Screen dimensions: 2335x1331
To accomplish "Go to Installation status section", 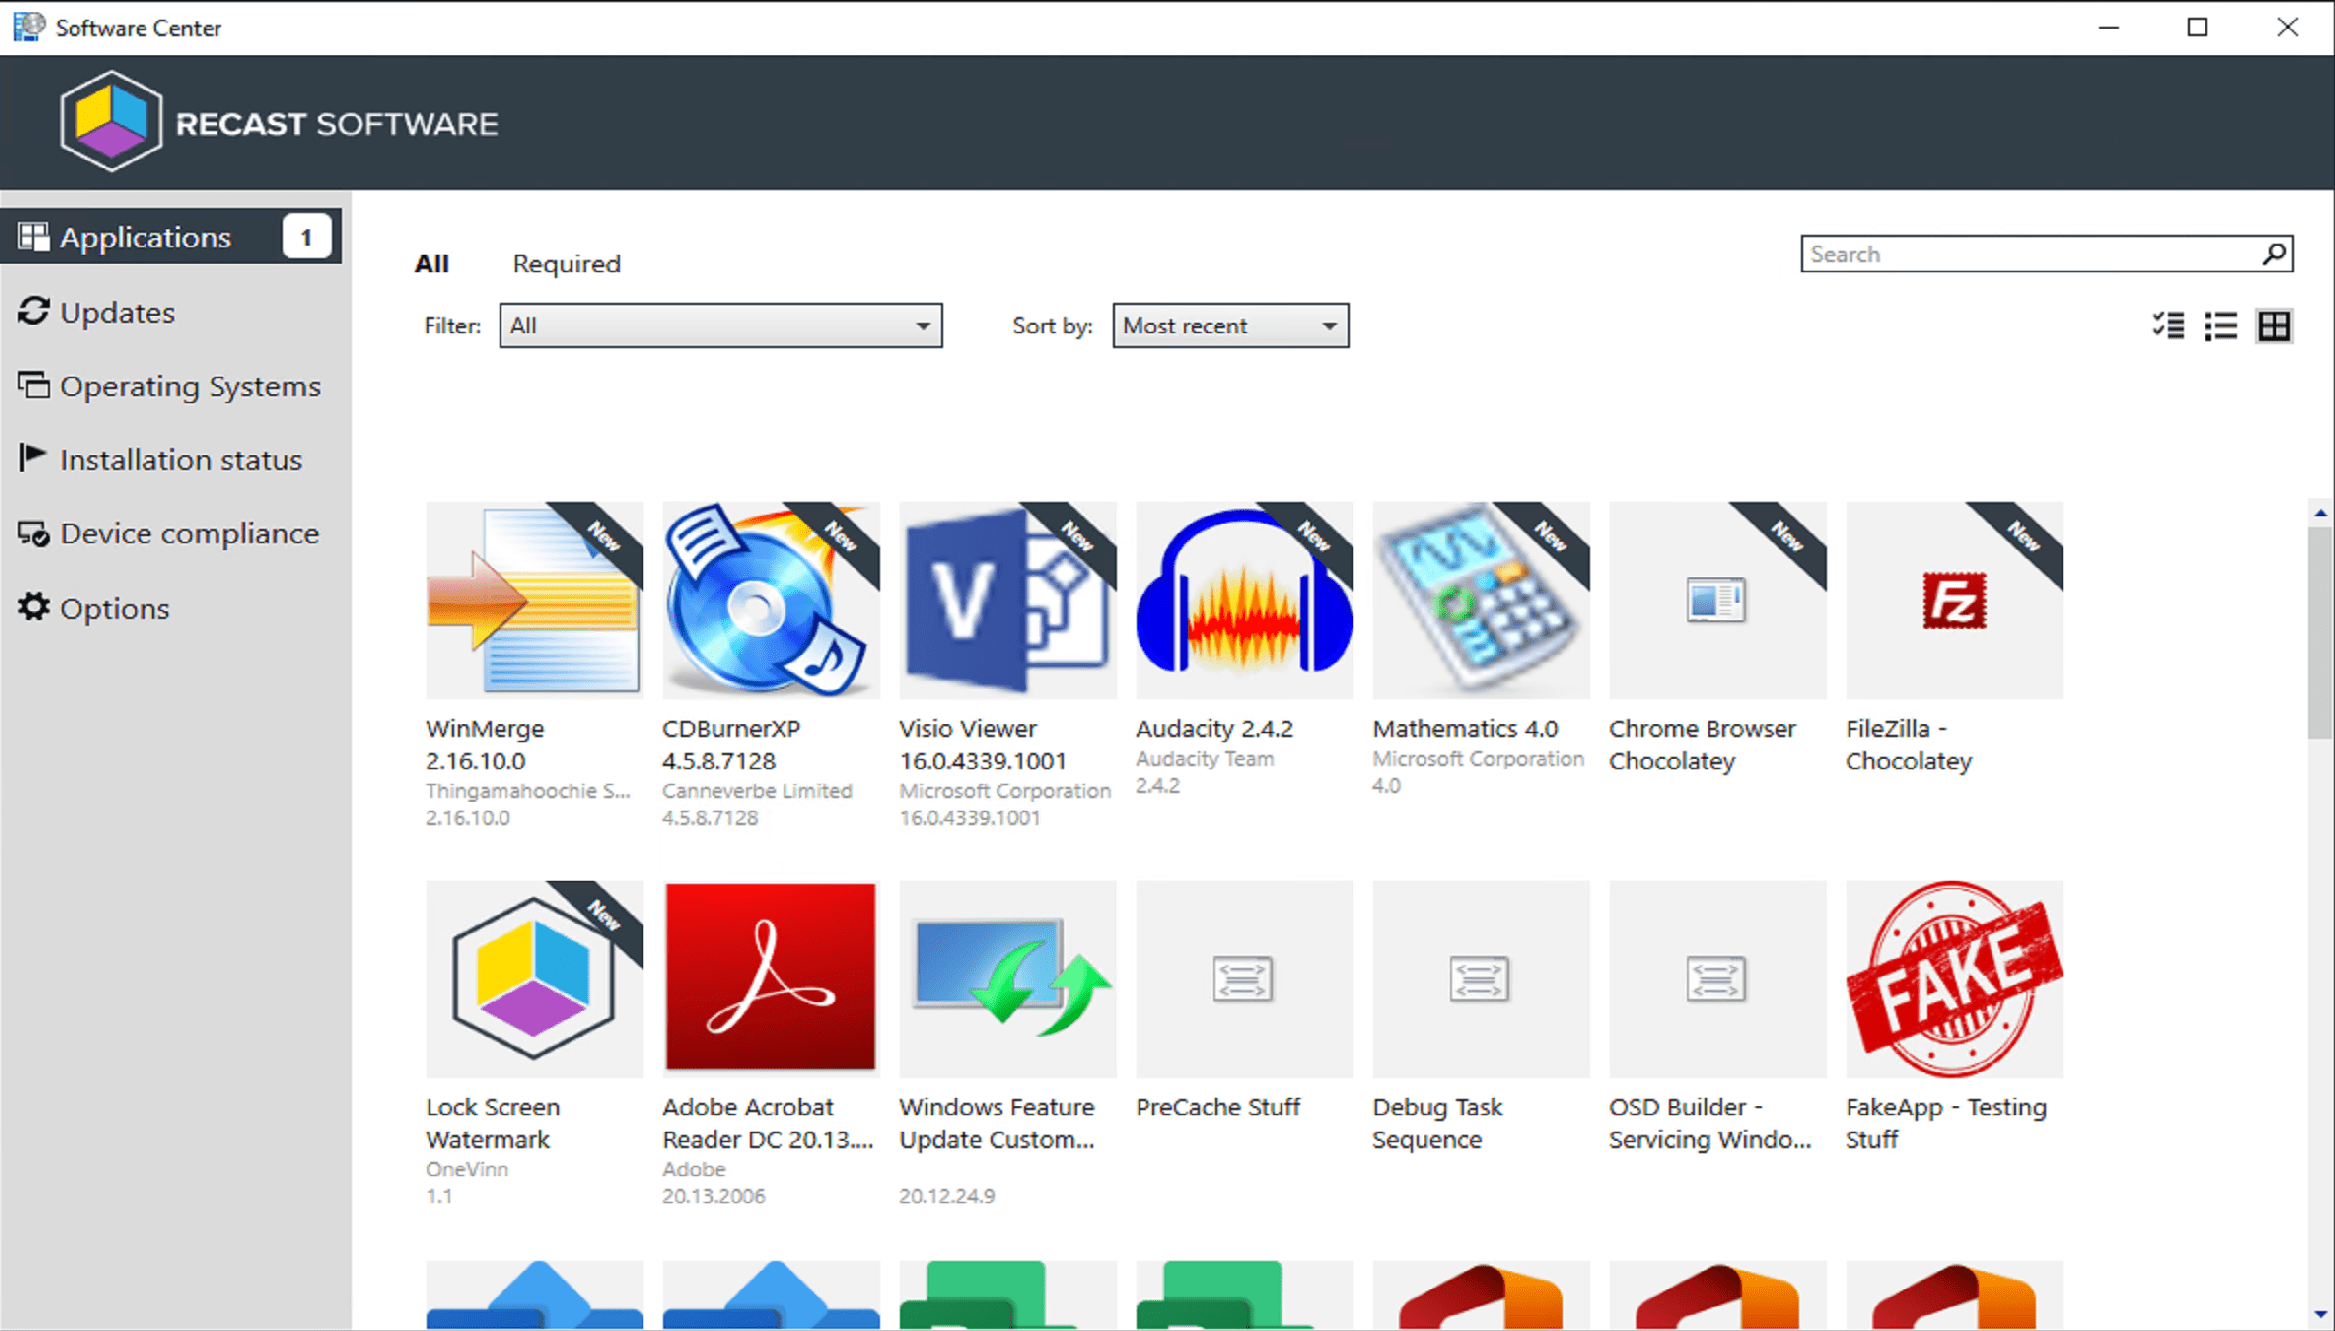I will point(180,460).
